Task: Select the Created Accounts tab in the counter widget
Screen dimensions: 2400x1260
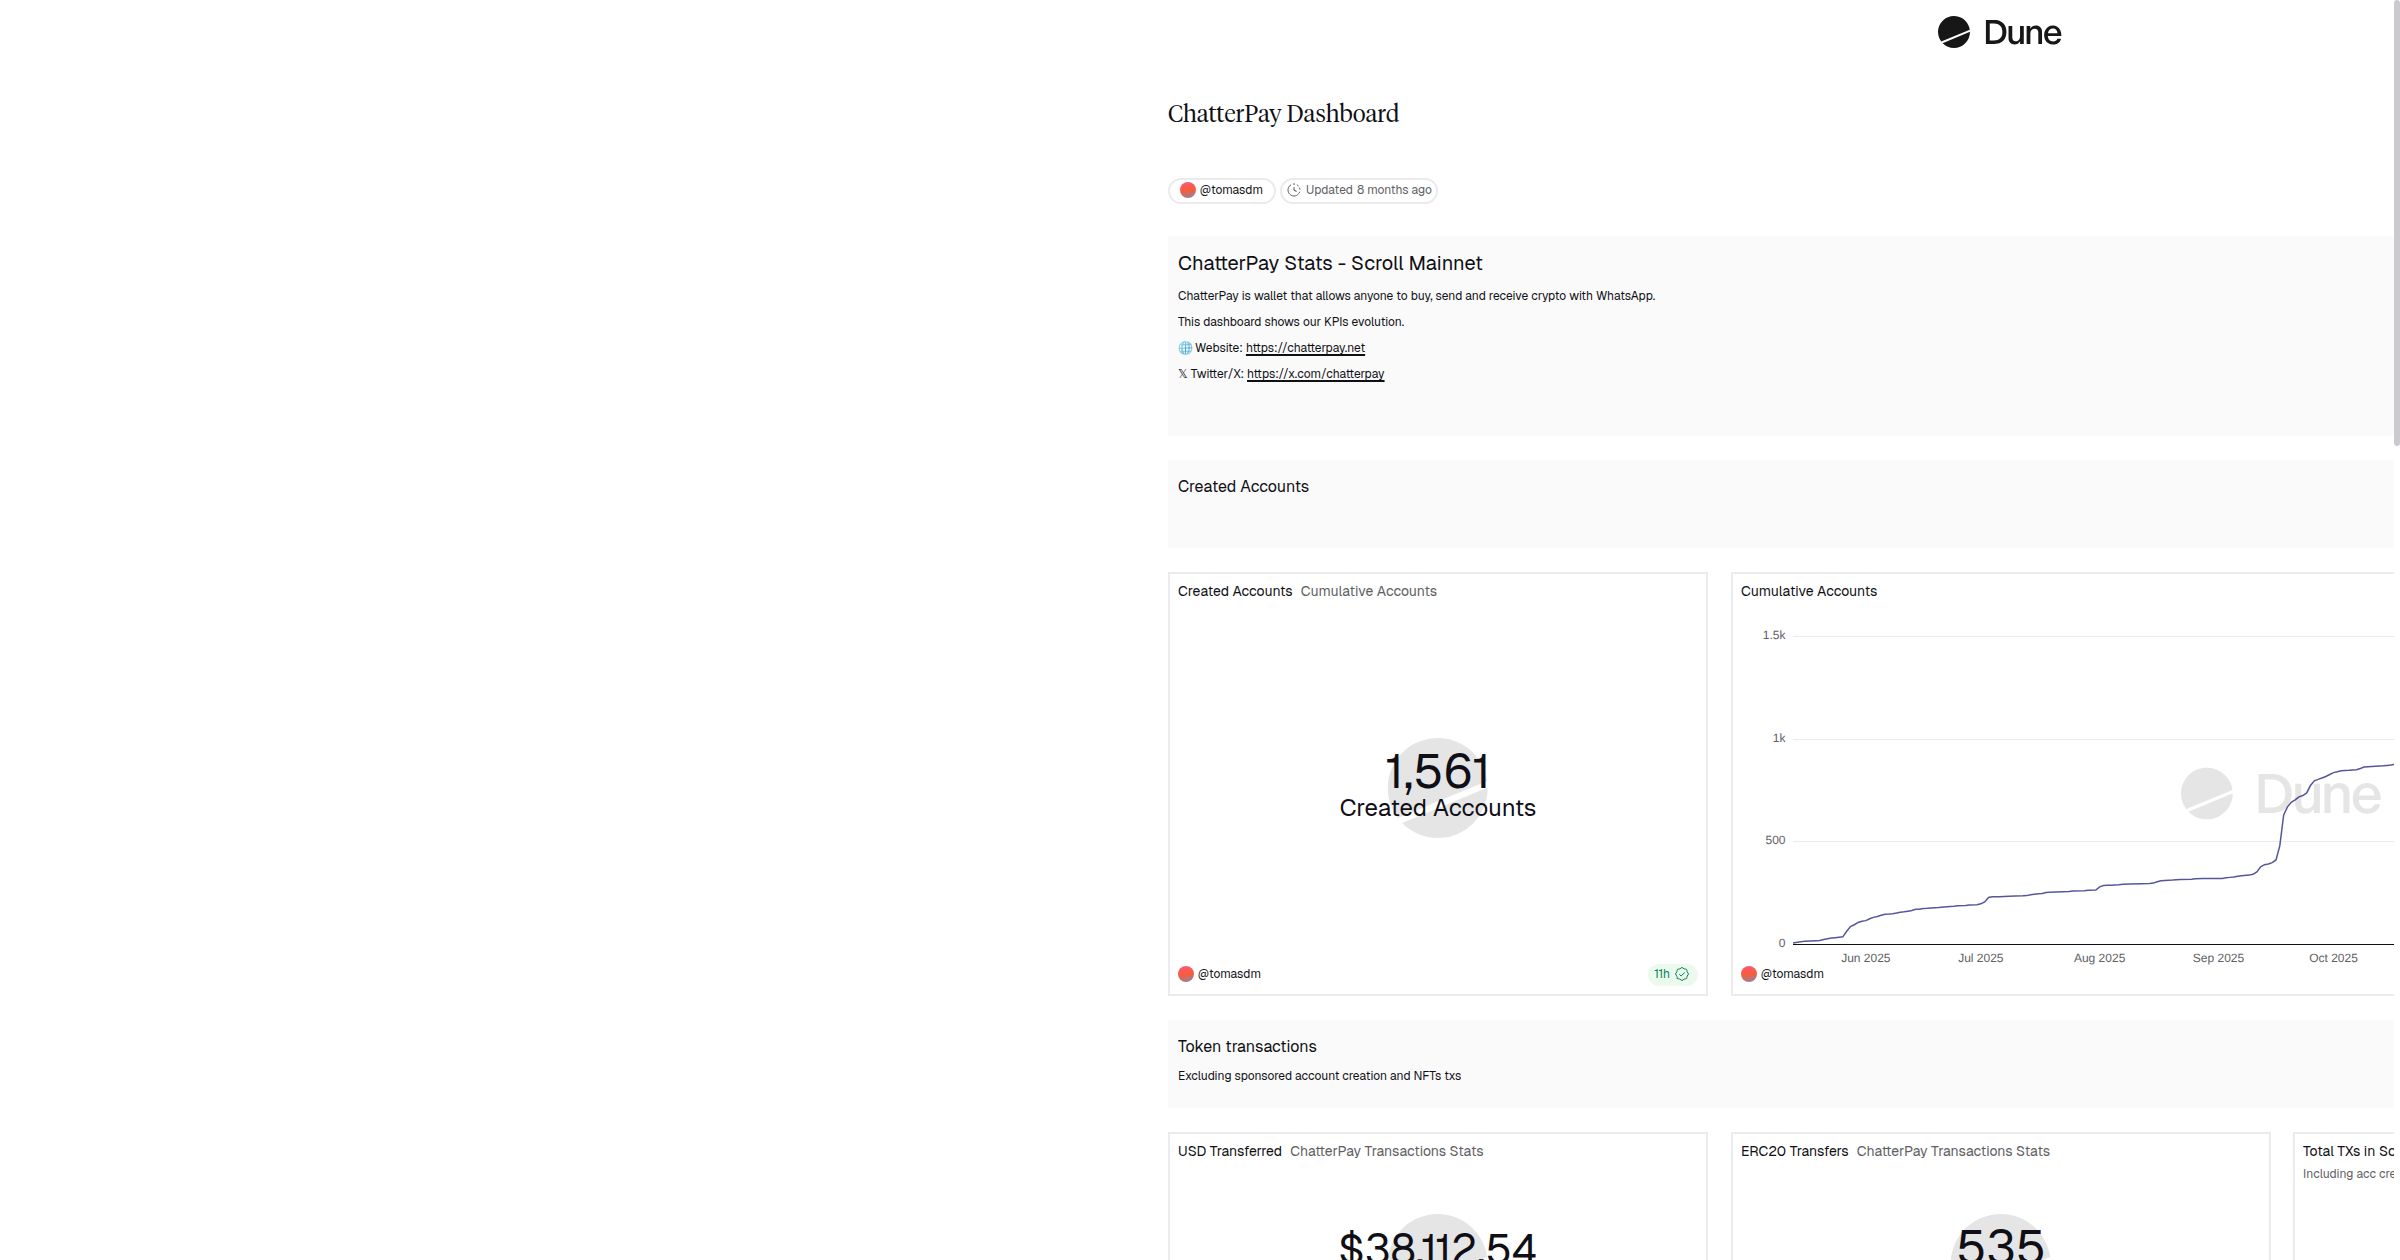Action: 1235,591
